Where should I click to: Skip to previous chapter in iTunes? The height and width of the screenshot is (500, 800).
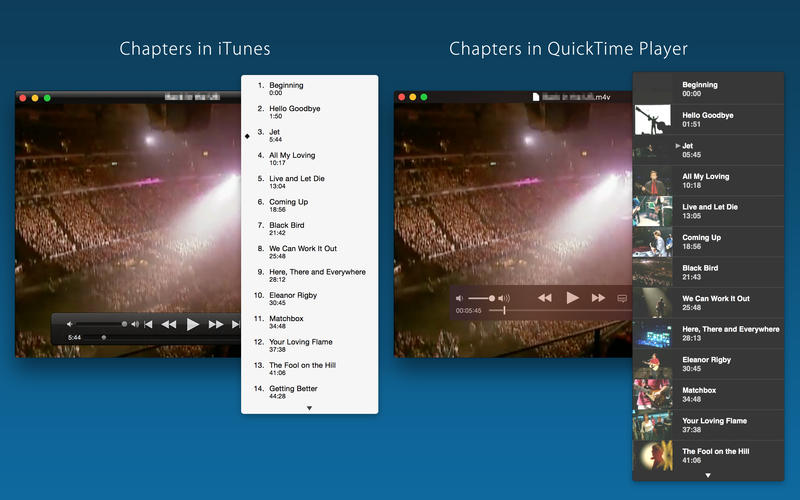pos(149,324)
